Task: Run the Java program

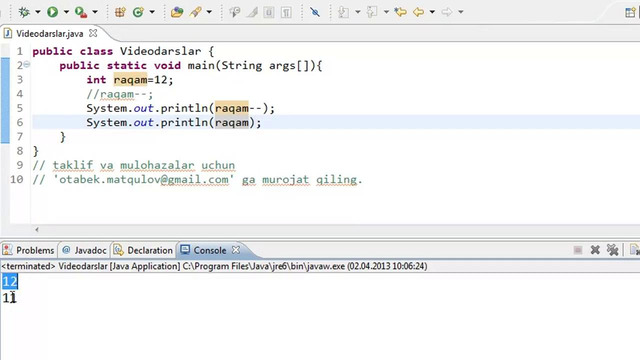Action: pos(52,12)
